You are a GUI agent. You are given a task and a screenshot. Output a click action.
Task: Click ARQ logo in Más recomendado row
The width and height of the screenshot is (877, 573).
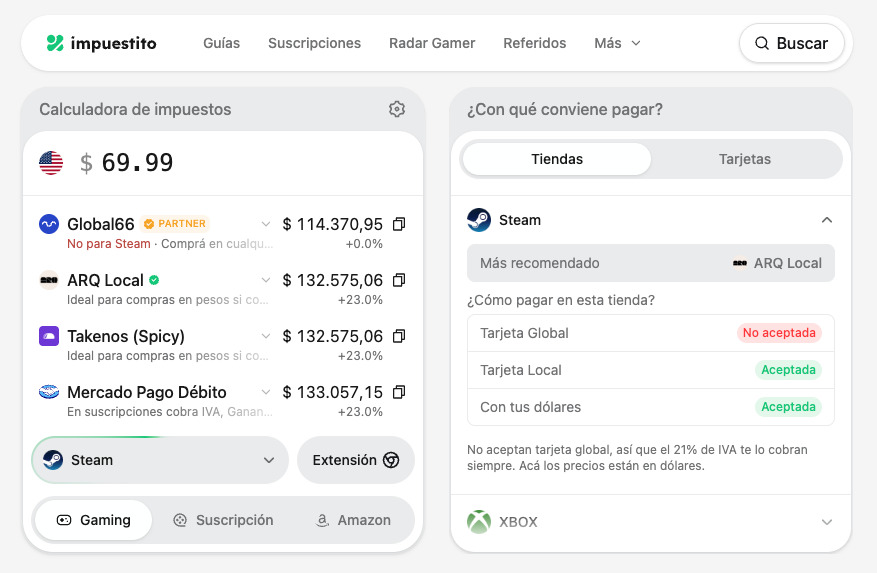click(x=739, y=263)
